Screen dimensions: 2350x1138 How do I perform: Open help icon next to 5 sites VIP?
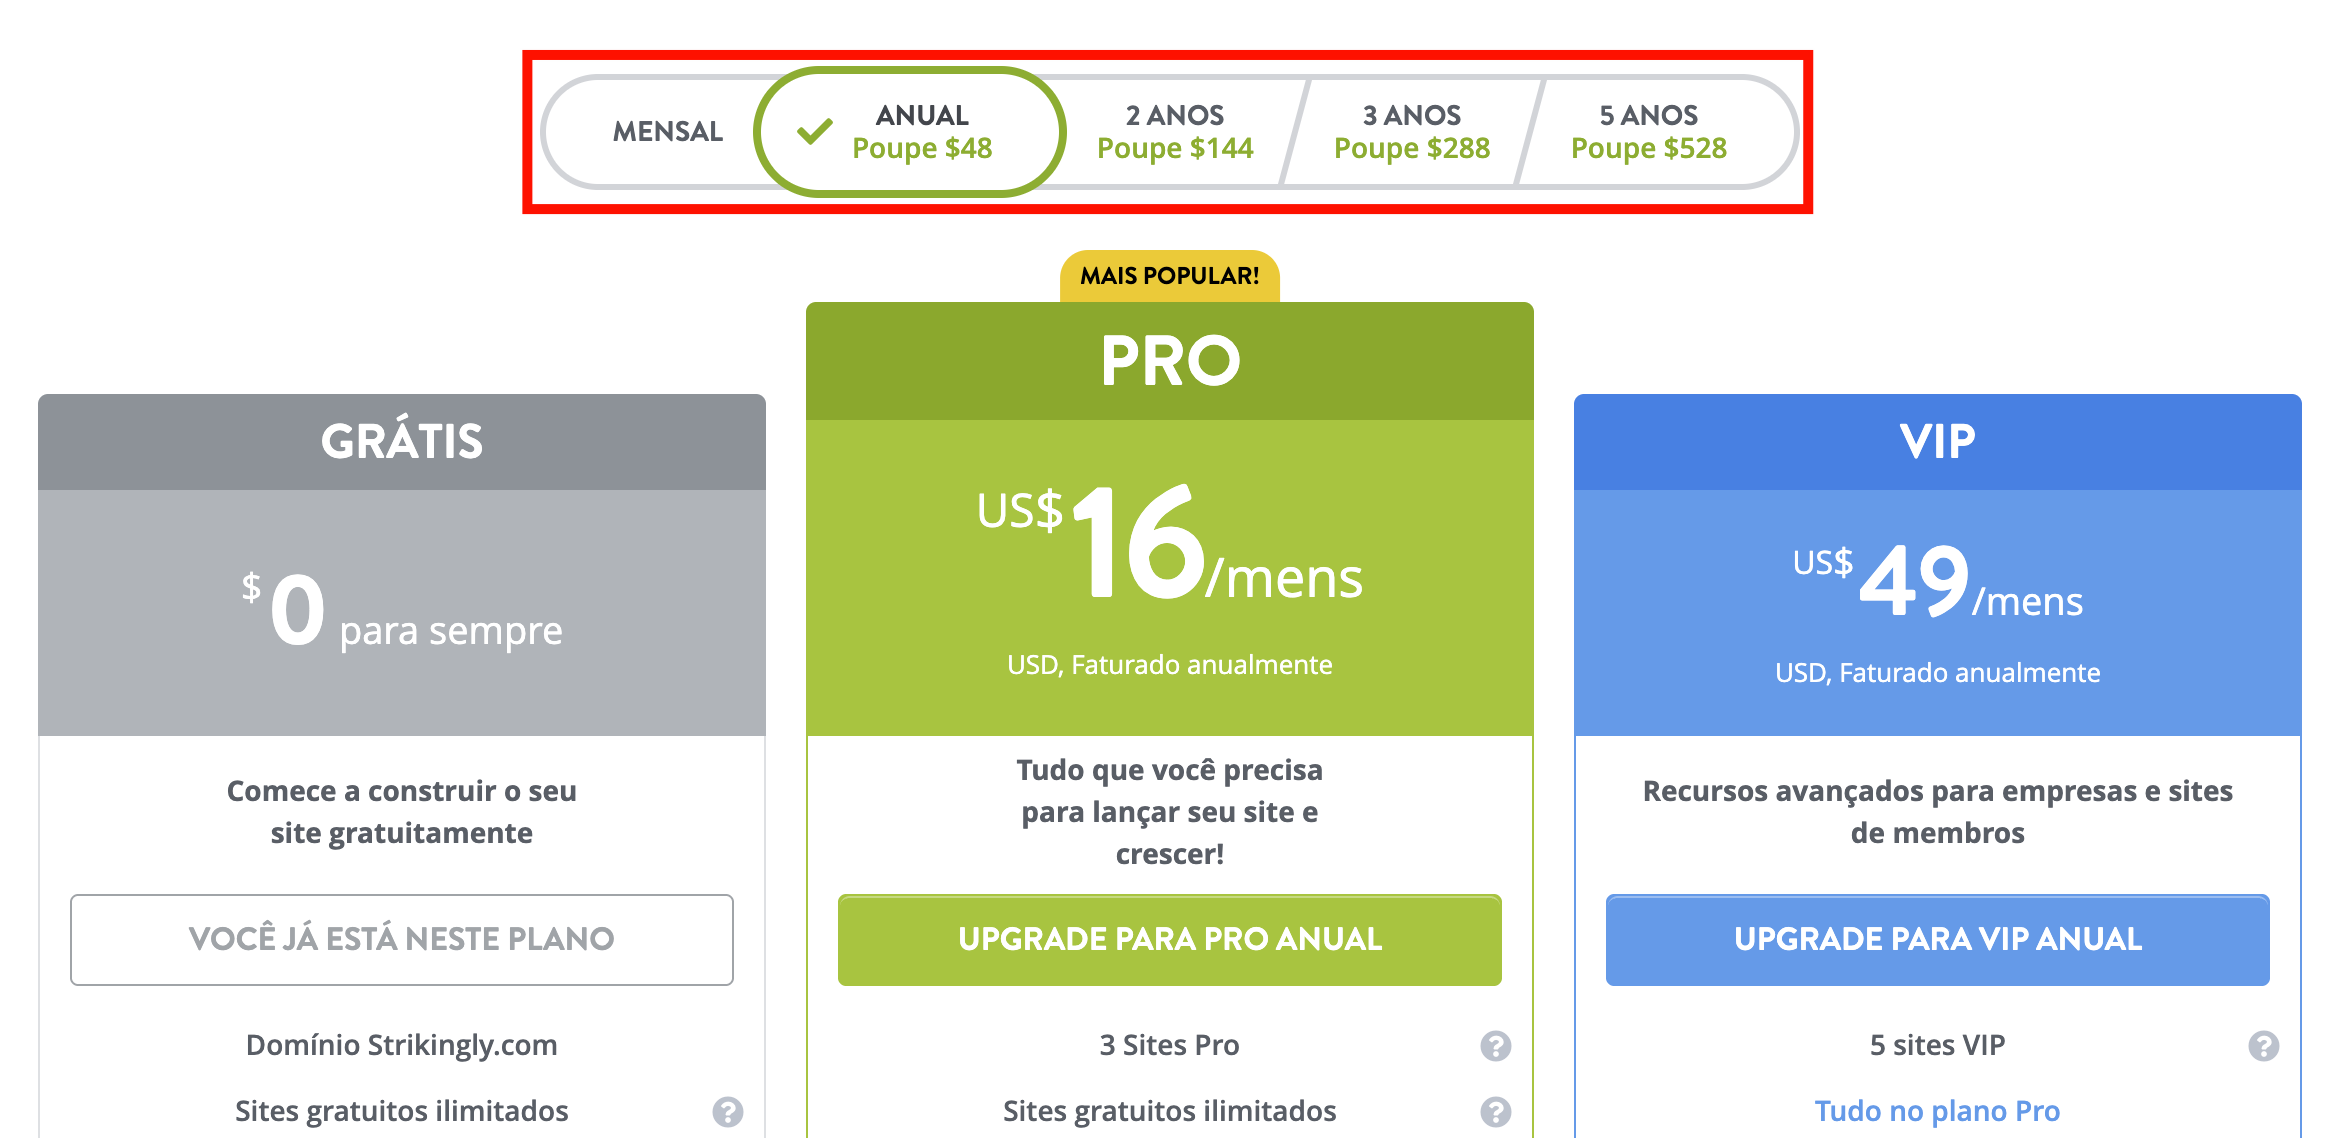pyautogui.click(x=2263, y=1046)
